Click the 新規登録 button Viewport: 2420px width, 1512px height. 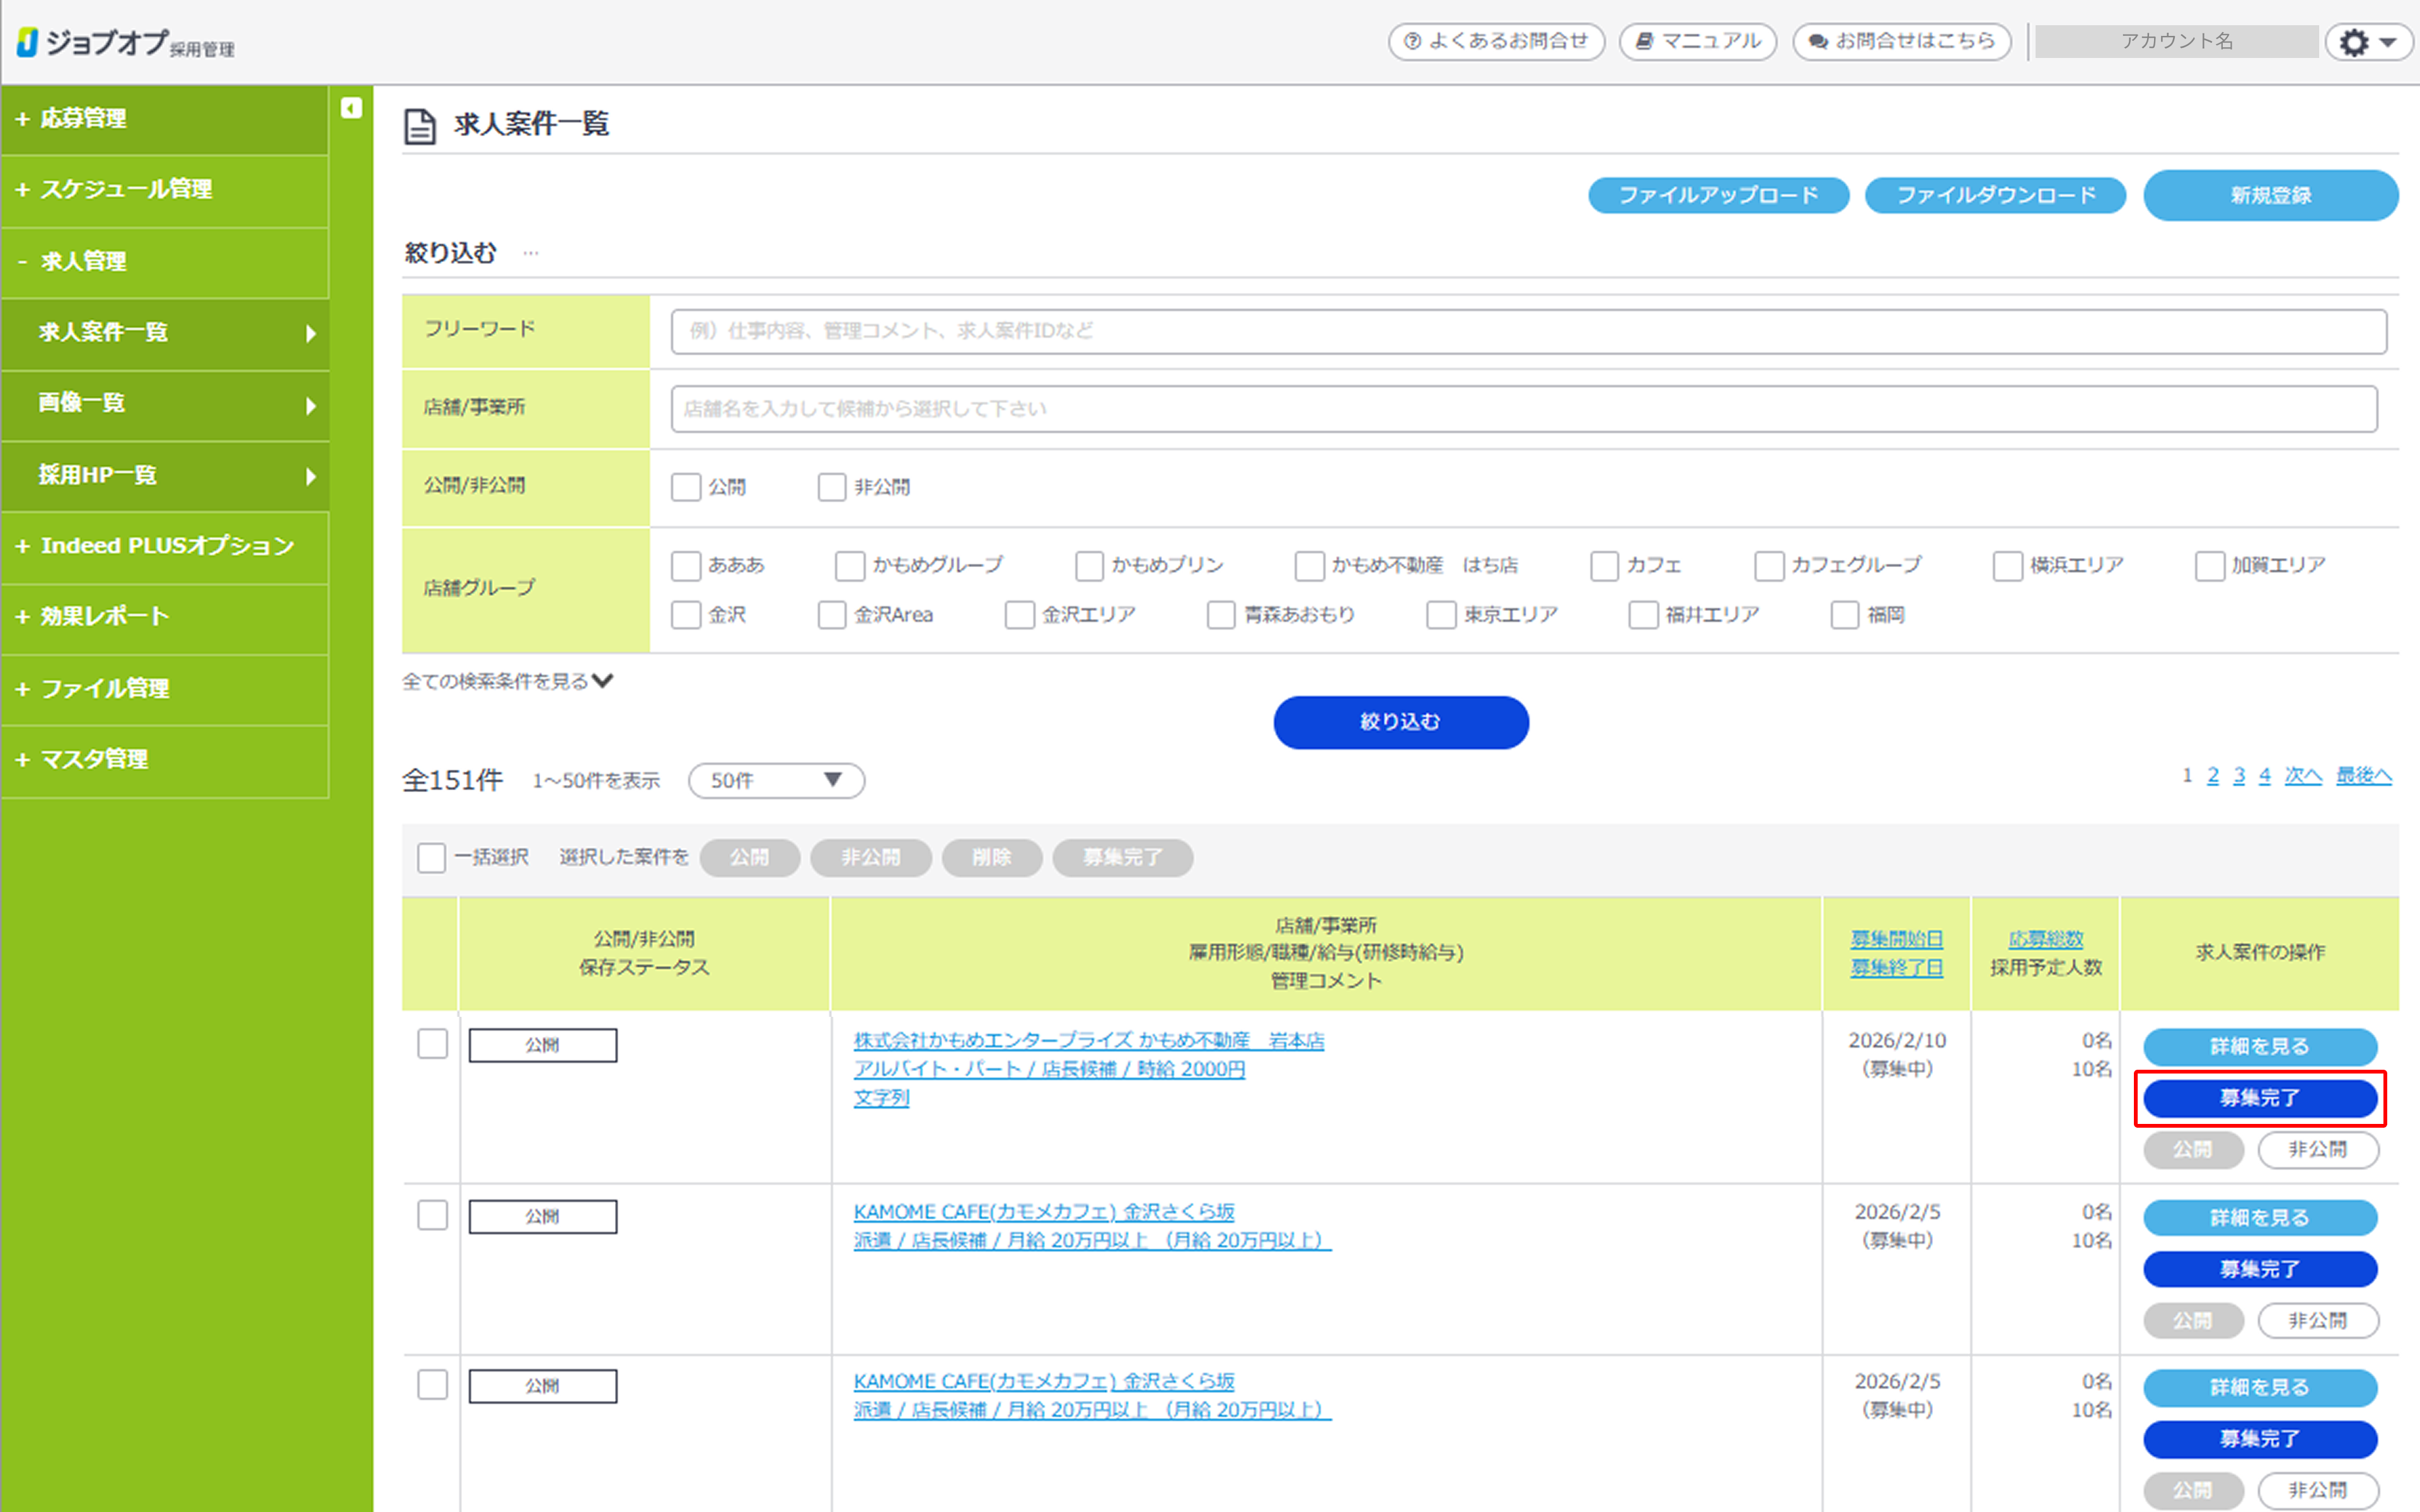(x=2269, y=196)
